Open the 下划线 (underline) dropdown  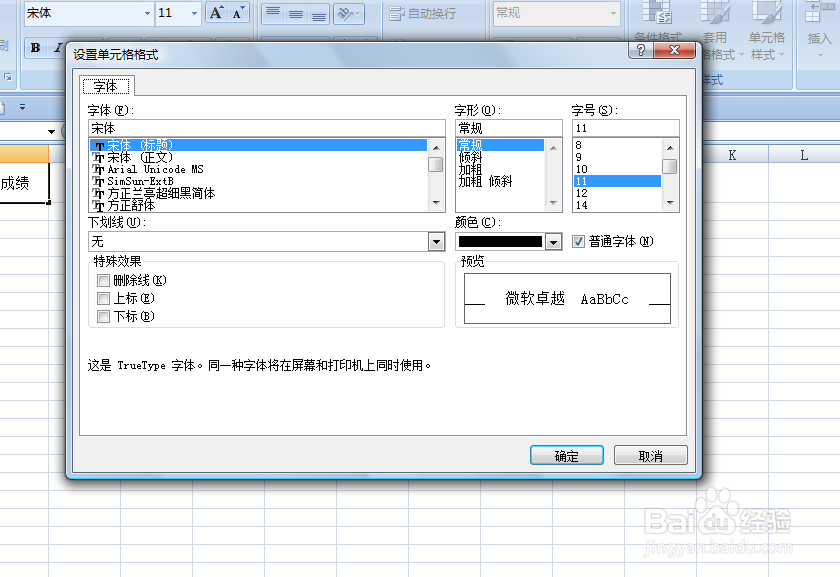[x=434, y=241]
